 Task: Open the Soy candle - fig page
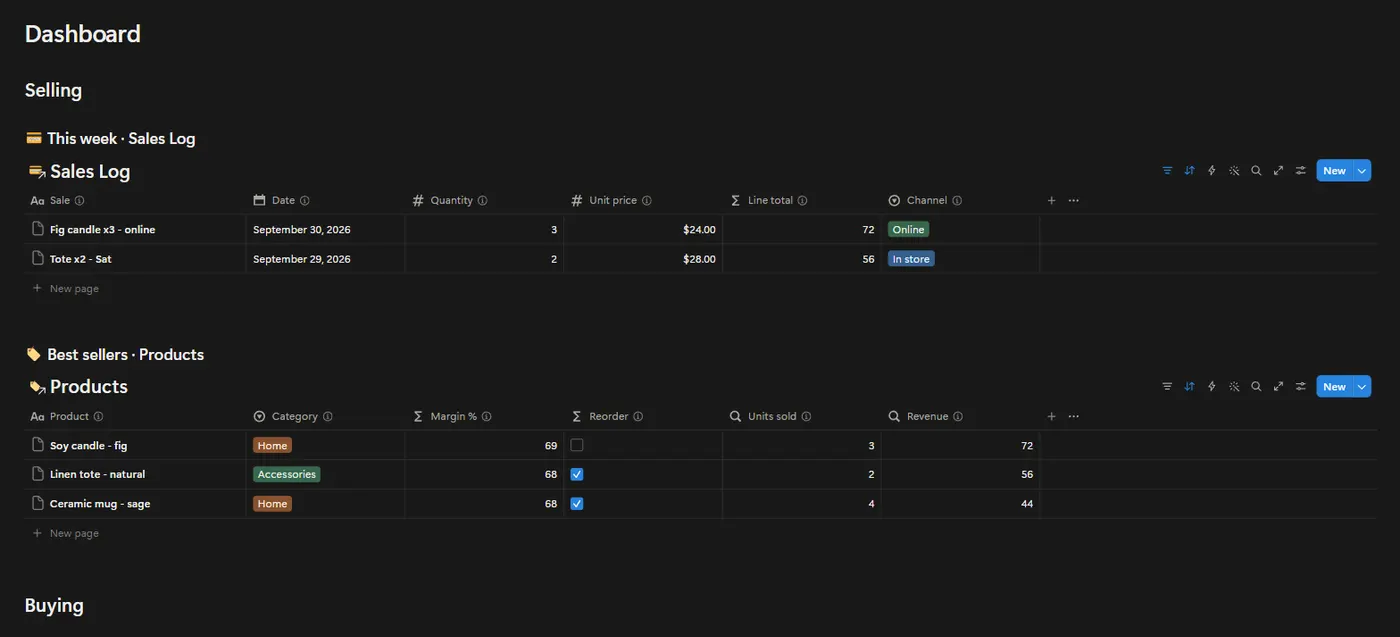[89, 445]
